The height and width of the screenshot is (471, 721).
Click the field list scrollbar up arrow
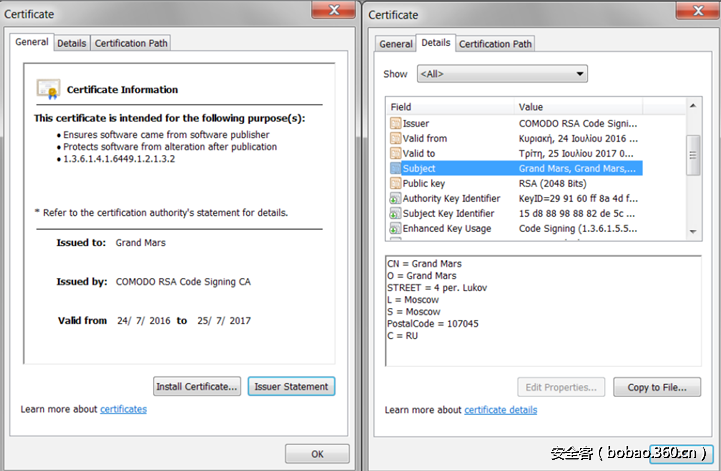pos(693,106)
